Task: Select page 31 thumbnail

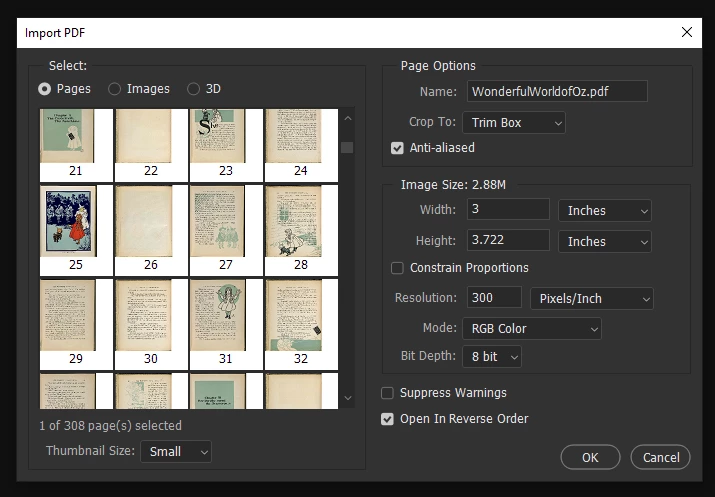Action: pyautogui.click(x=226, y=324)
